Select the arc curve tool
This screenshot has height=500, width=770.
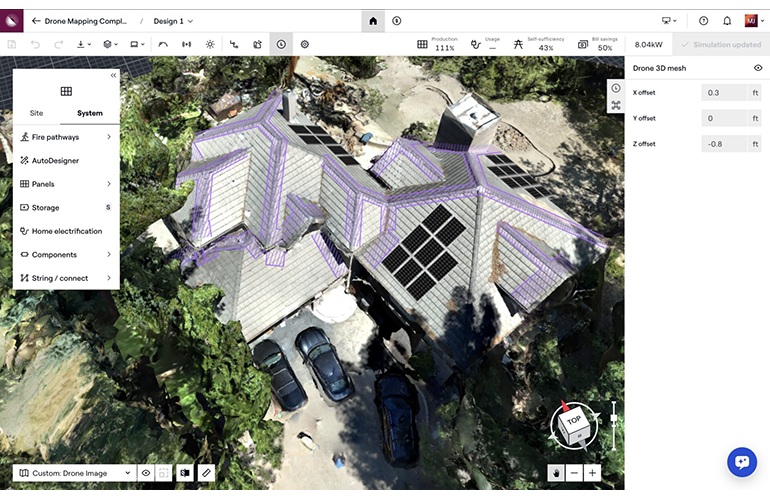(163, 44)
